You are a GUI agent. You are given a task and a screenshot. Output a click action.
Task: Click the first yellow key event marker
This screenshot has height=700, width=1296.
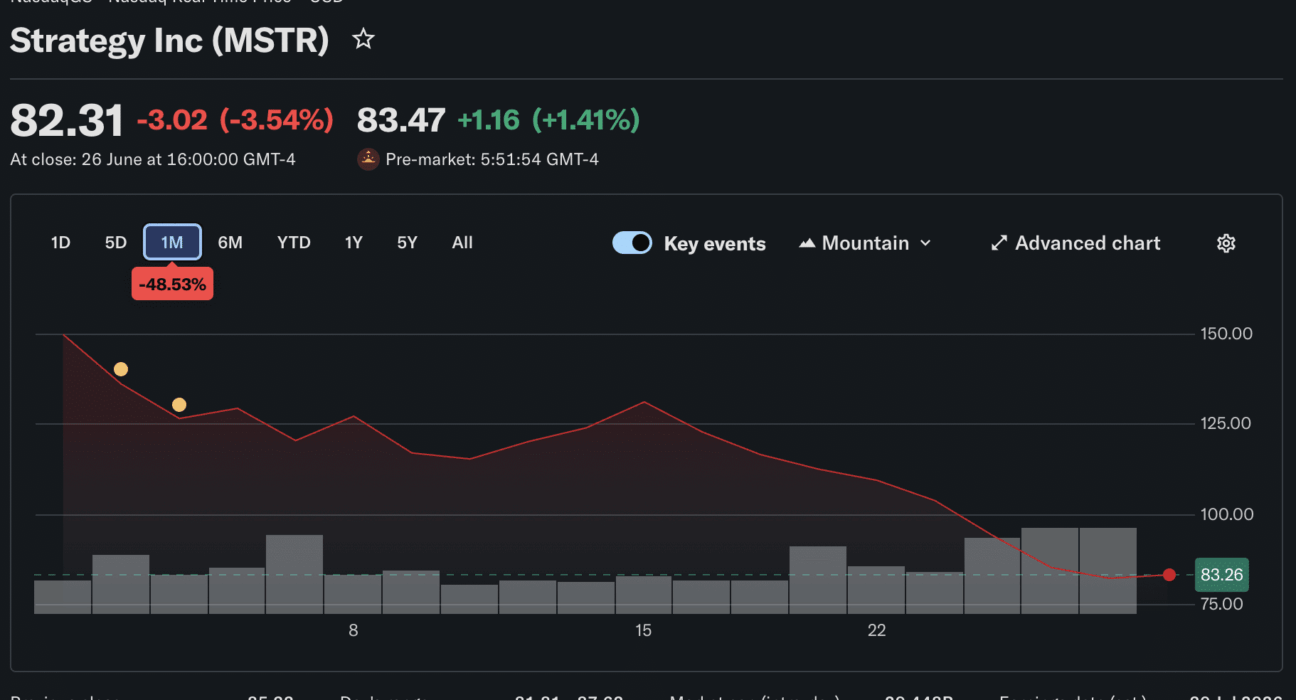tap(121, 369)
